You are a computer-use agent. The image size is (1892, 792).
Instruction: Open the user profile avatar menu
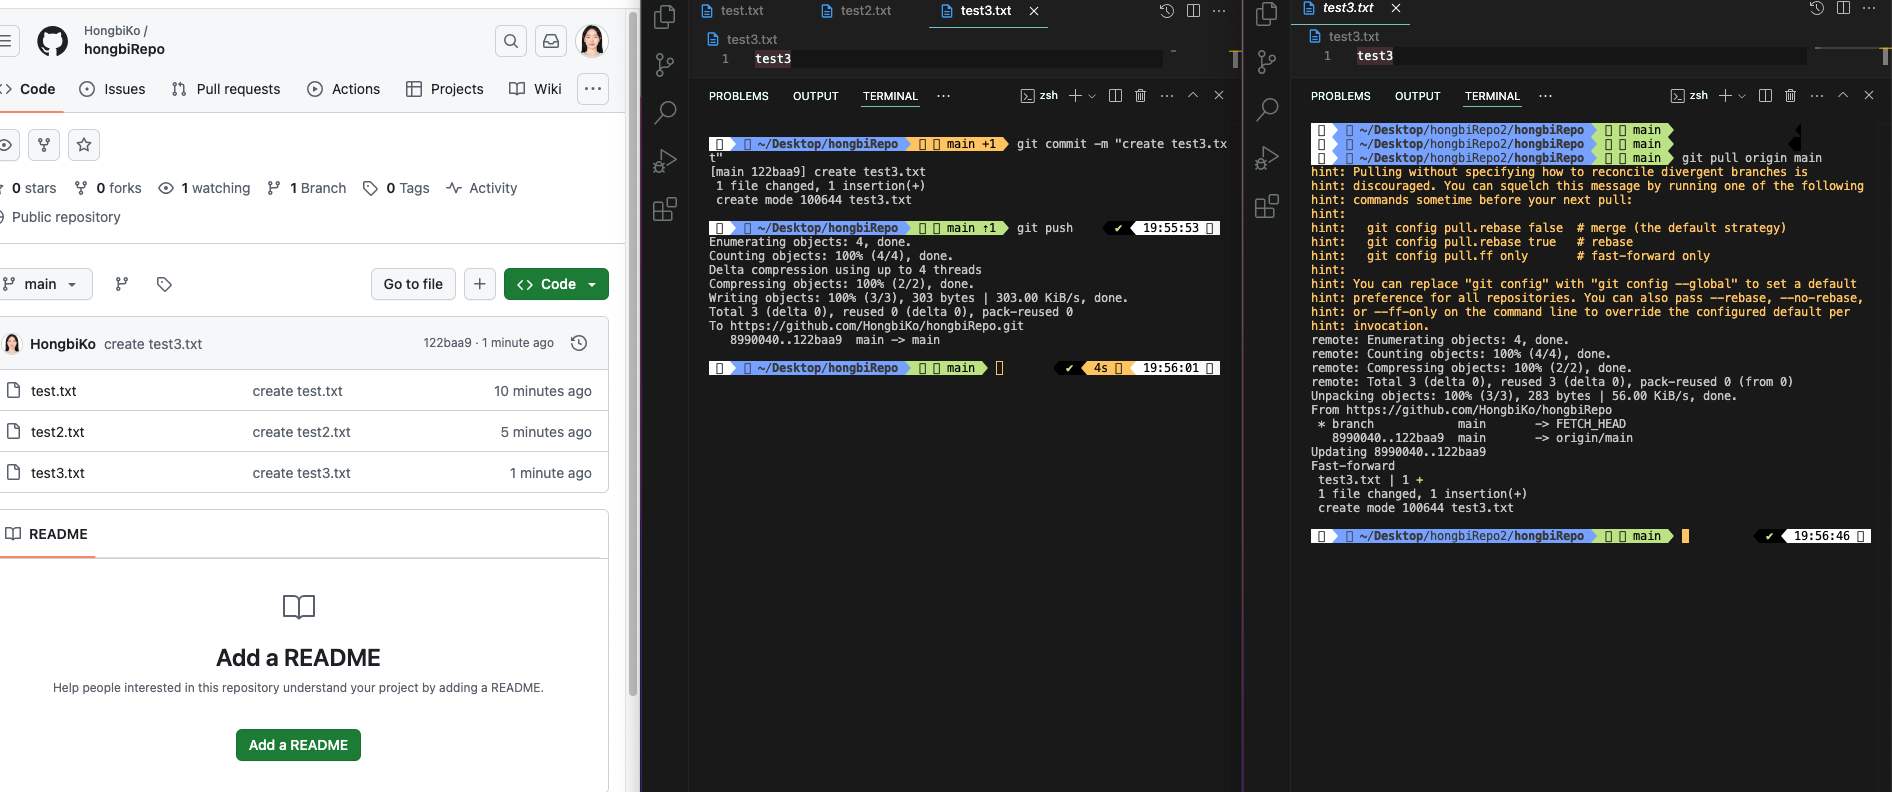[593, 41]
